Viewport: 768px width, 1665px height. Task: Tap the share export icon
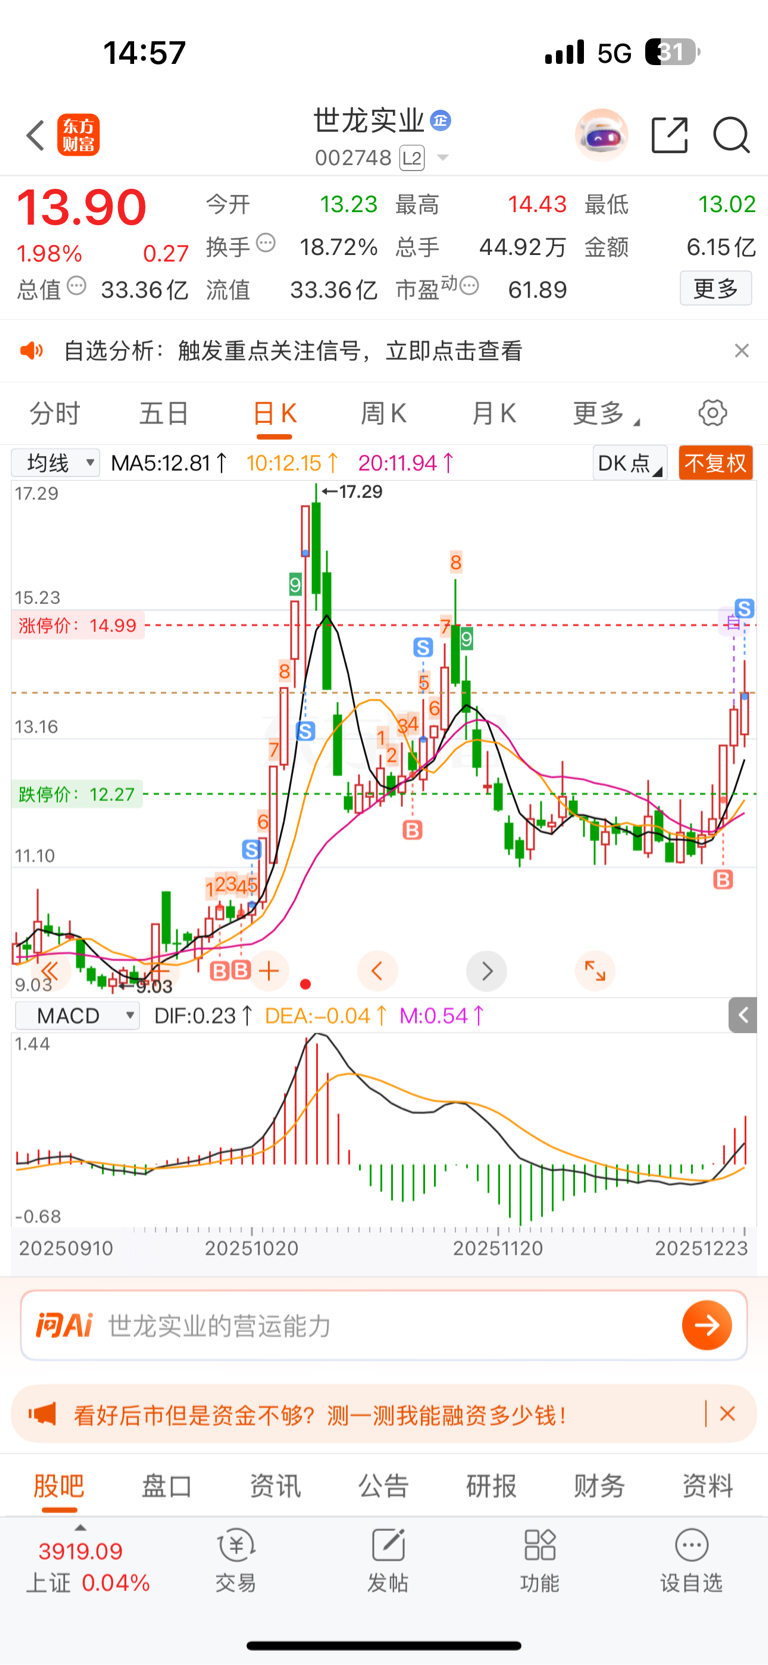tap(669, 135)
